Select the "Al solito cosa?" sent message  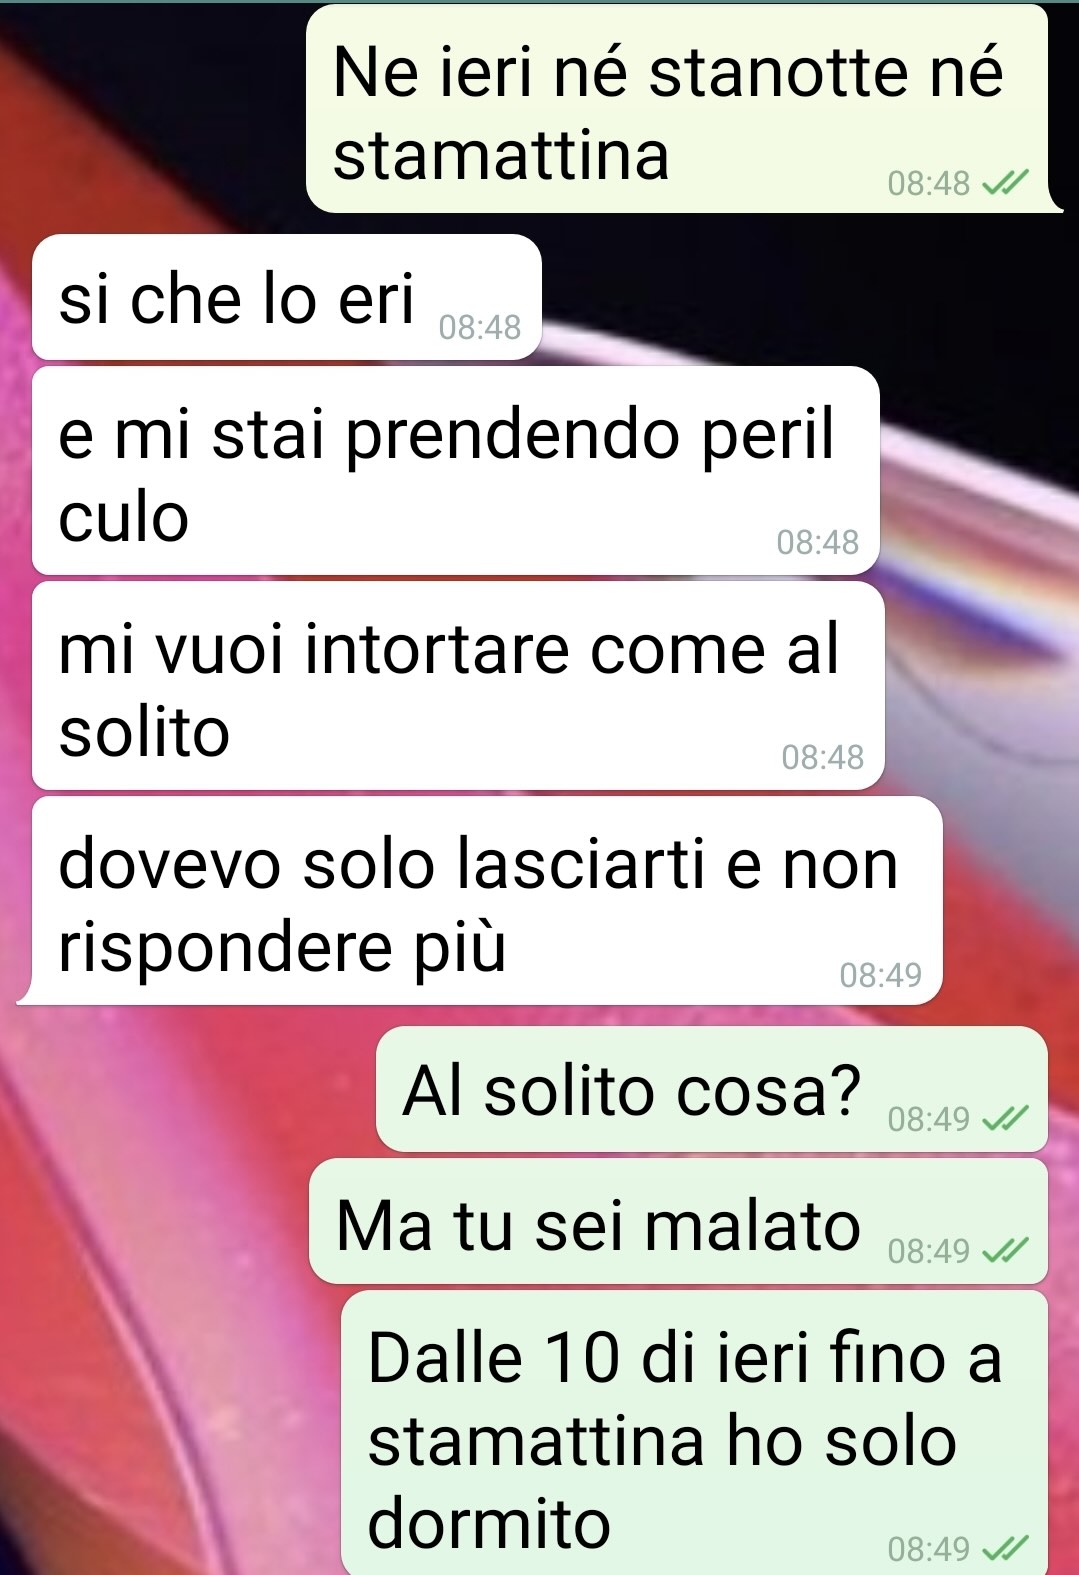click(x=712, y=1089)
